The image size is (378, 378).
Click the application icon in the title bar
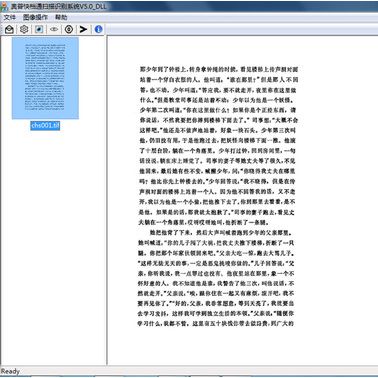4,6
